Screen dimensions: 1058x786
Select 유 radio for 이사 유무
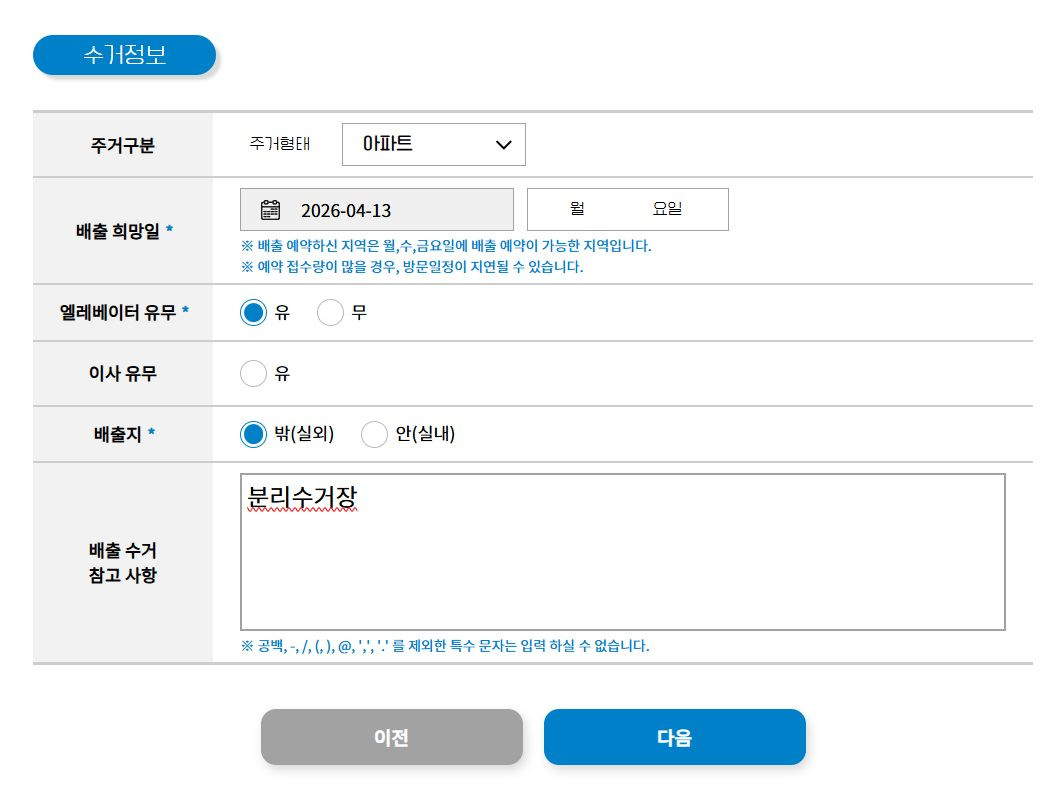tap(254, 373)
